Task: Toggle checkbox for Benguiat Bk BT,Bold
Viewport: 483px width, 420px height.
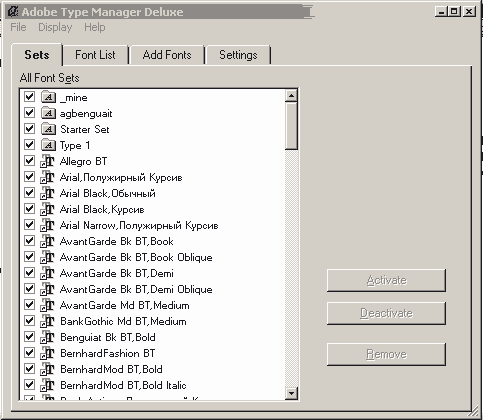Action: pyautogui.click(x=29, y=337)
